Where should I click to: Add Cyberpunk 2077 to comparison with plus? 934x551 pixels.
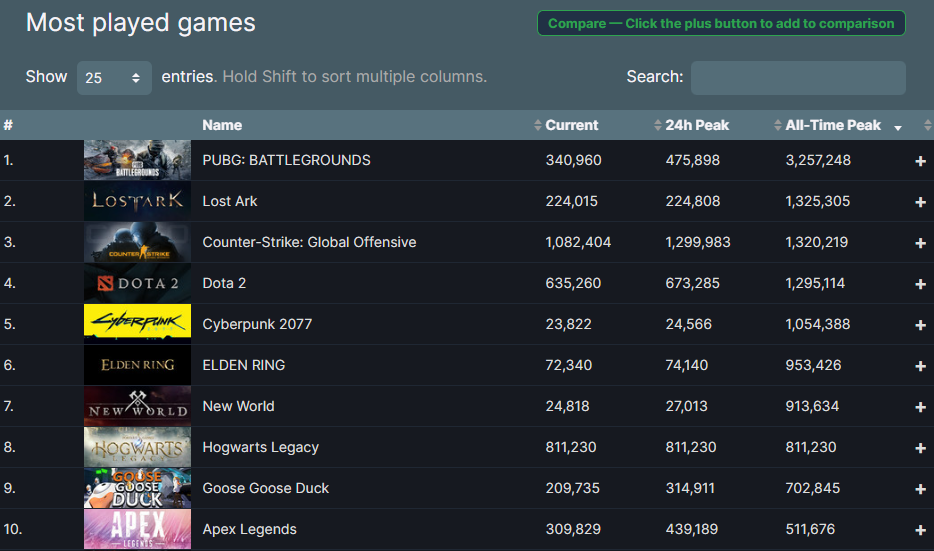920,325
